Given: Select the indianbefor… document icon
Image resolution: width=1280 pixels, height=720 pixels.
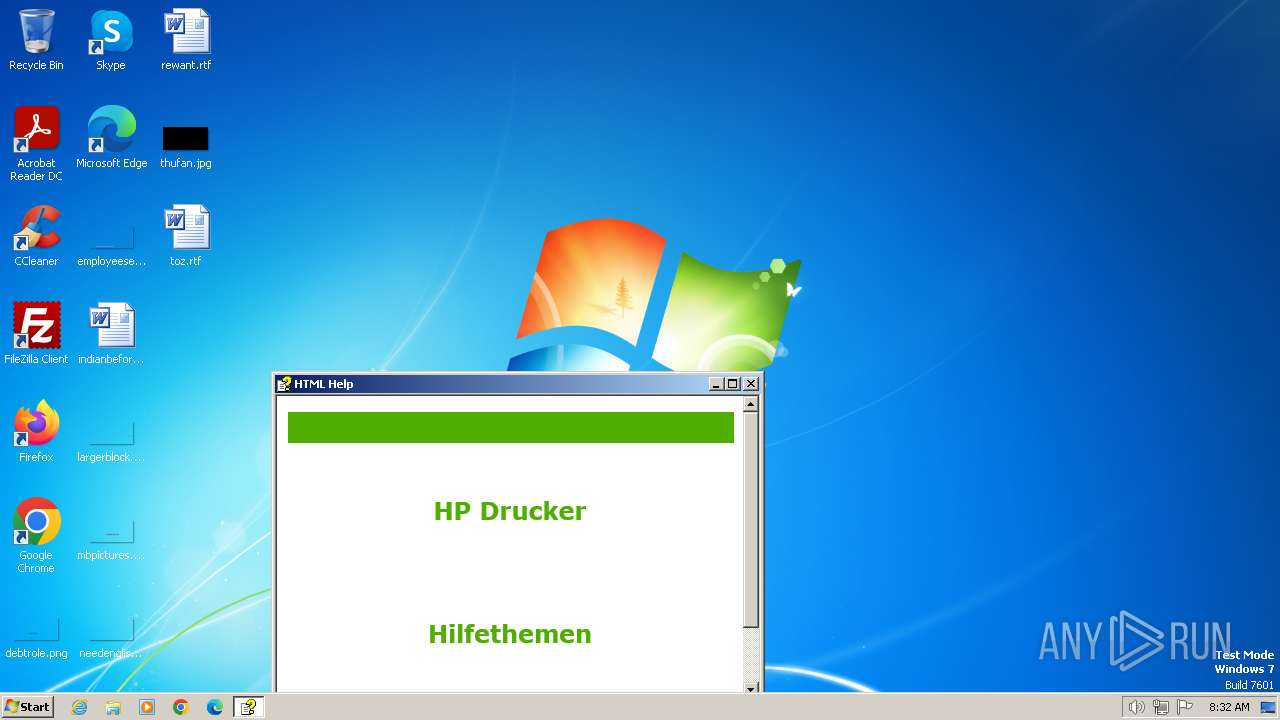Looking at the screenshot, I should tap(111, 334).
